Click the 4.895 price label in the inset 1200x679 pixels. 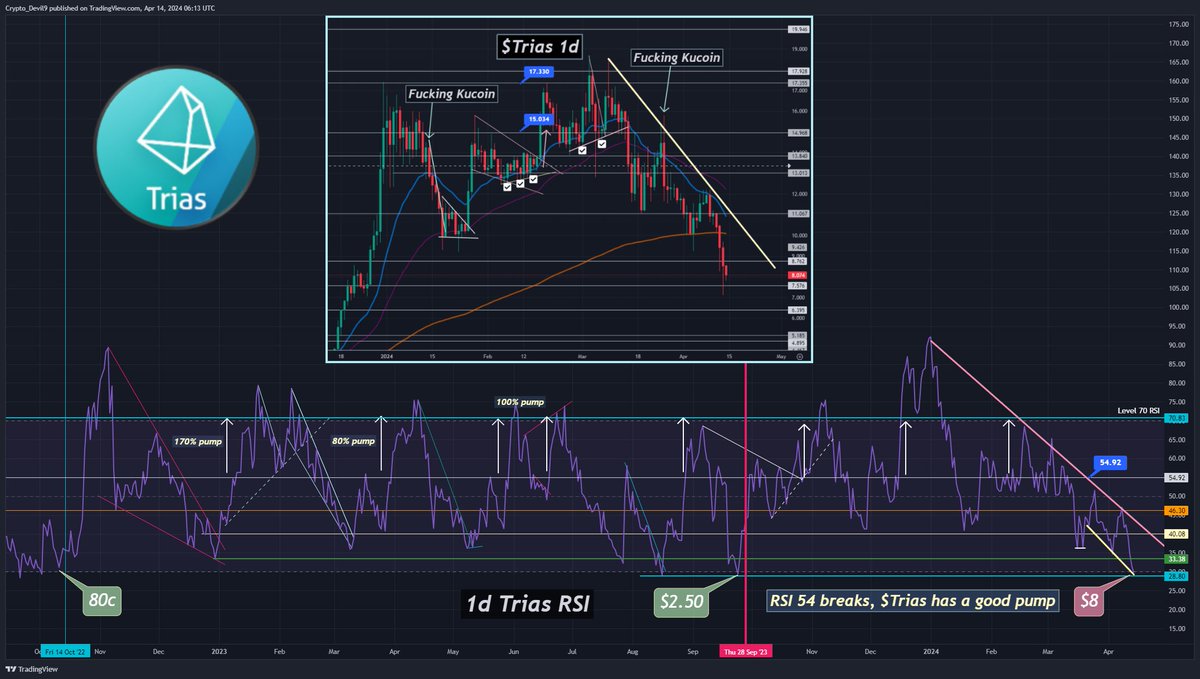[x=798, y=342]
